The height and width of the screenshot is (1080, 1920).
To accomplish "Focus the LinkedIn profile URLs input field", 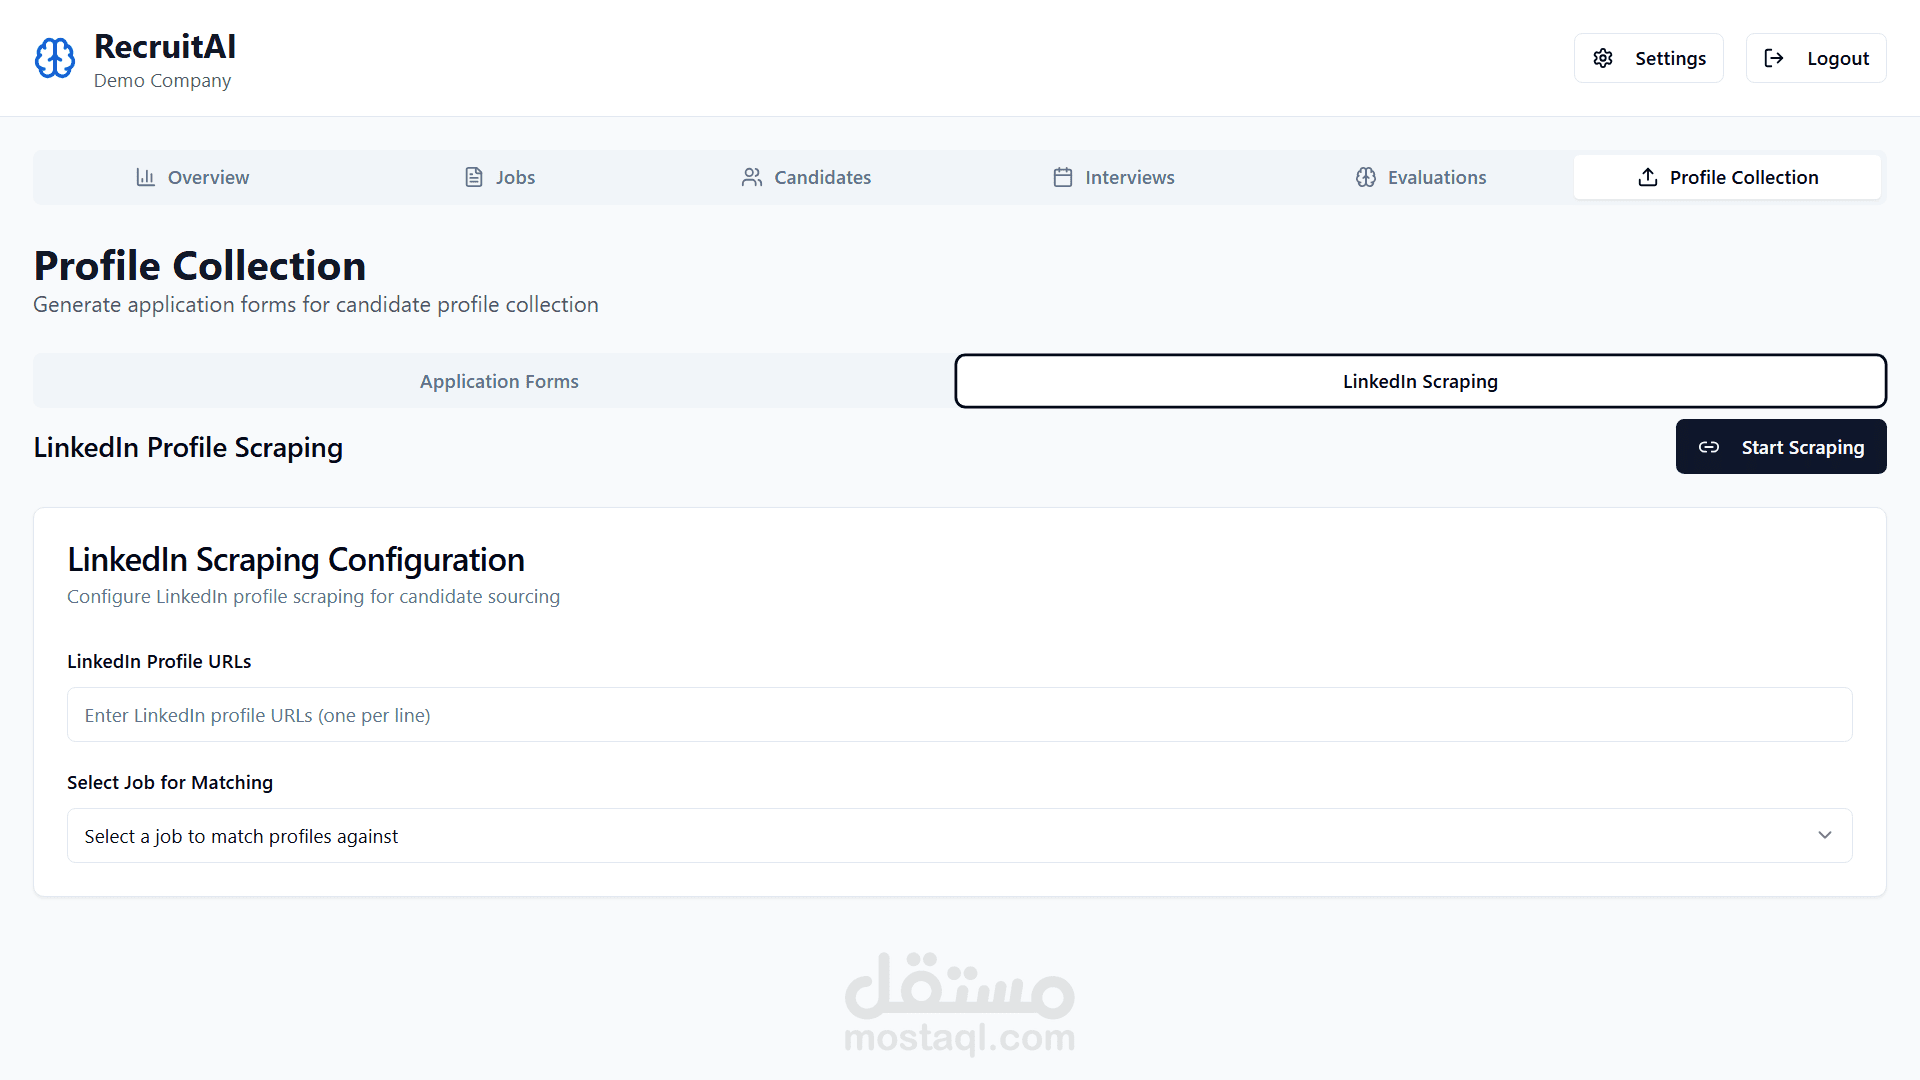I will [959, 715].
